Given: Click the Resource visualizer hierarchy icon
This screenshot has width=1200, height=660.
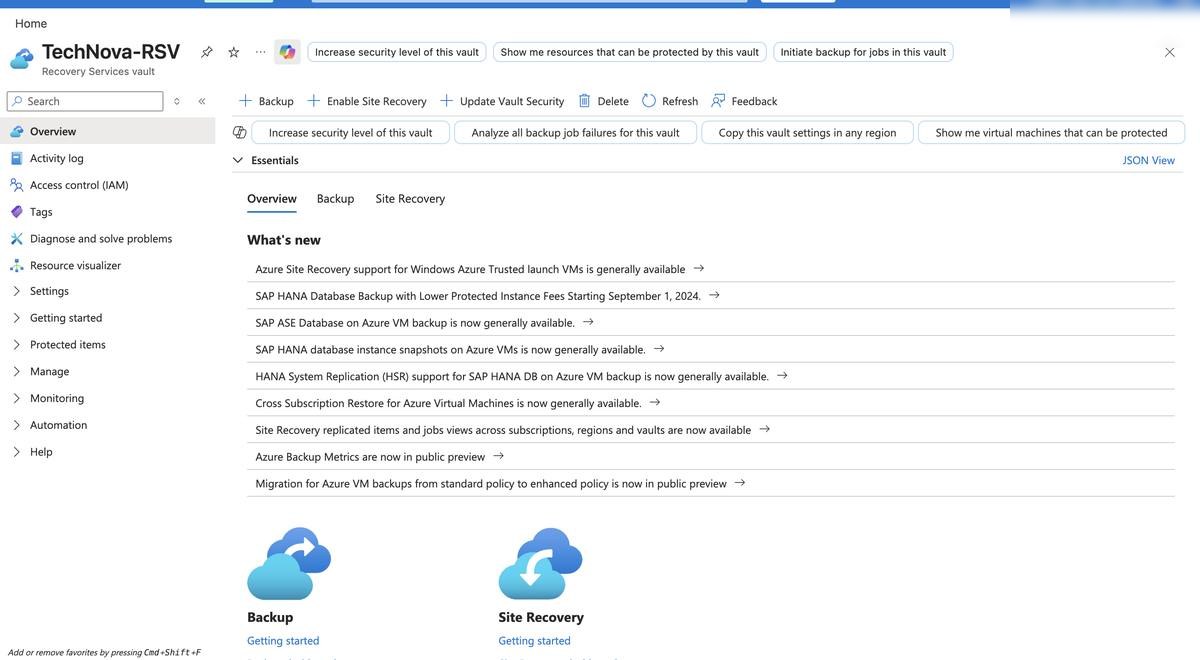Looking at the screenshot, I should pyautogui.click(x=16, y=265).
